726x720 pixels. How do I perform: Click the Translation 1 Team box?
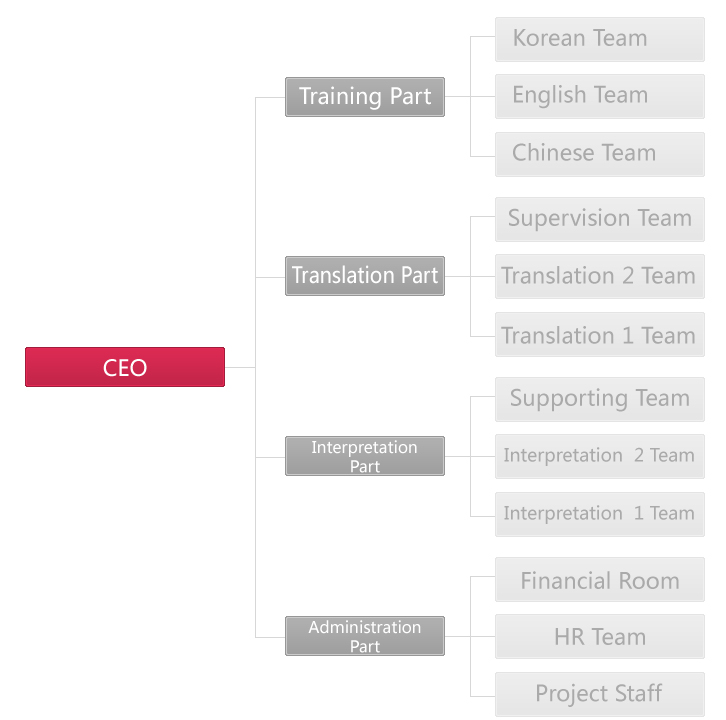coord(600,334)
